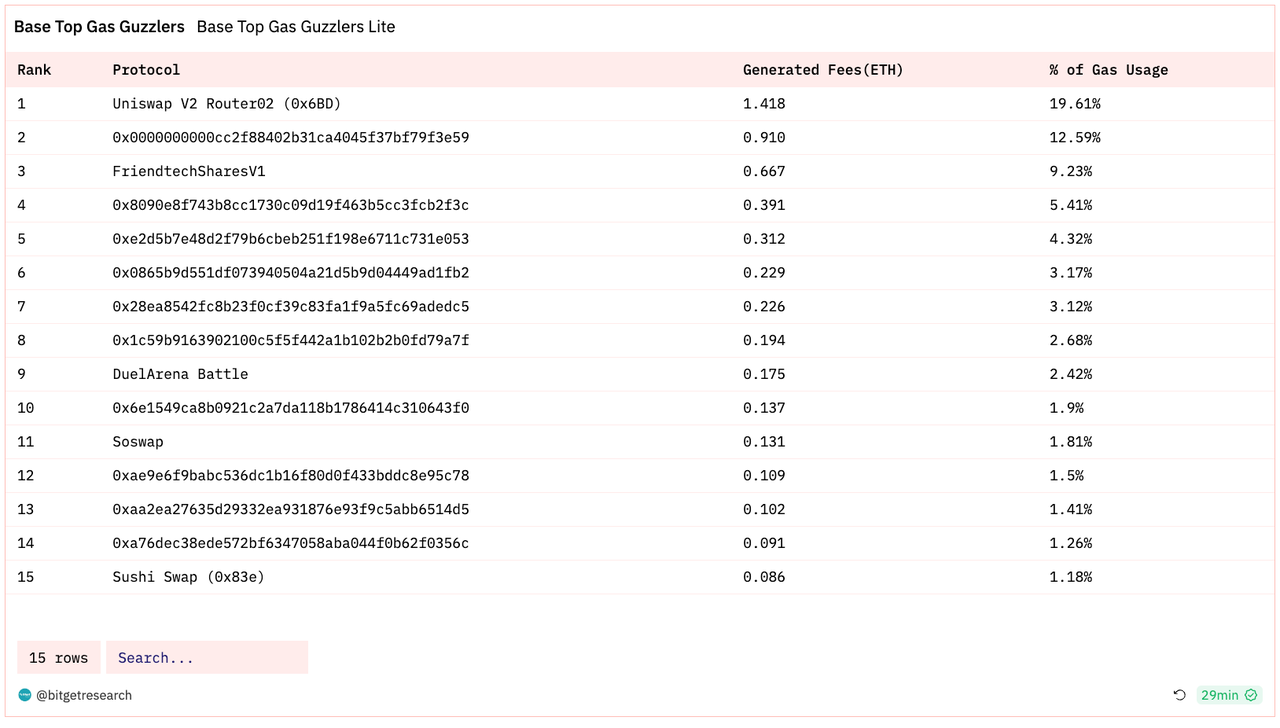Click the 0.667 generated fees value

pyautogui.click(x=764, y=172)
